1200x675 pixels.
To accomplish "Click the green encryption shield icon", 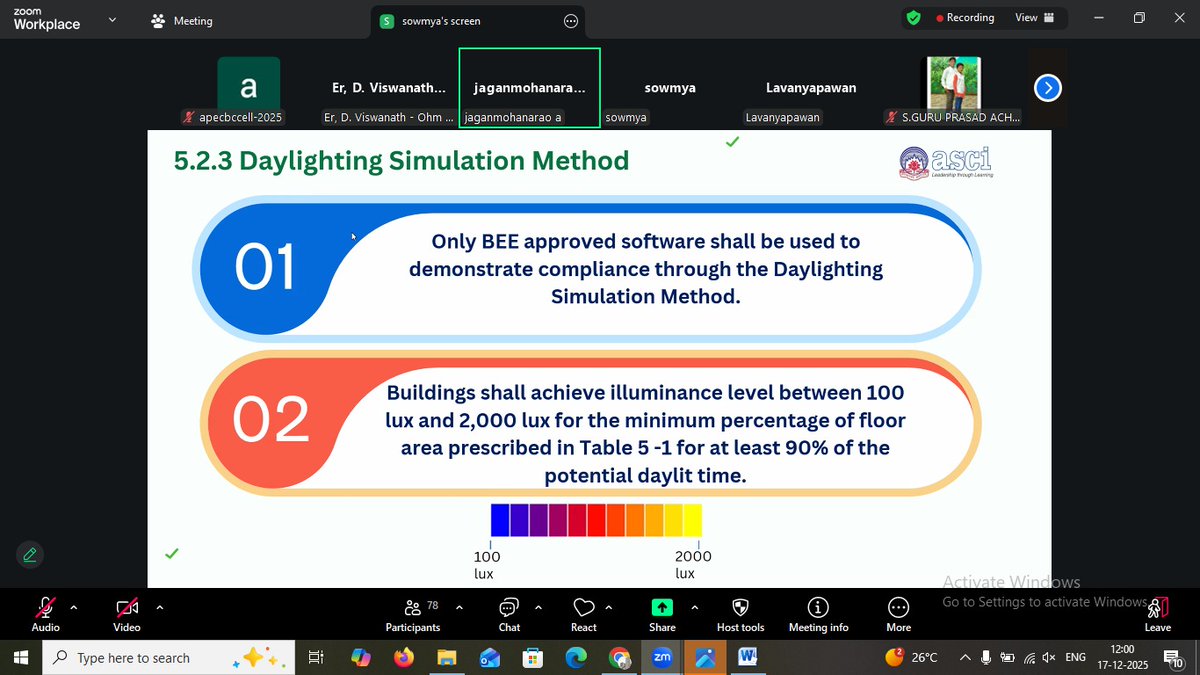I will tap(913, 18).
